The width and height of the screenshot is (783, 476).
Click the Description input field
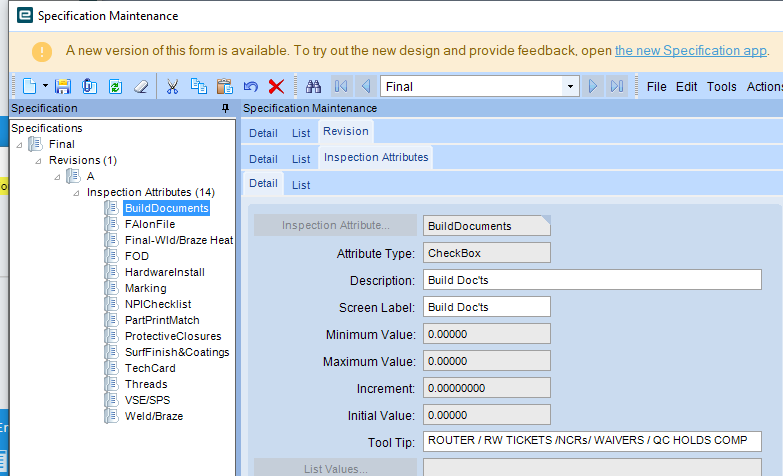(592, 280)
